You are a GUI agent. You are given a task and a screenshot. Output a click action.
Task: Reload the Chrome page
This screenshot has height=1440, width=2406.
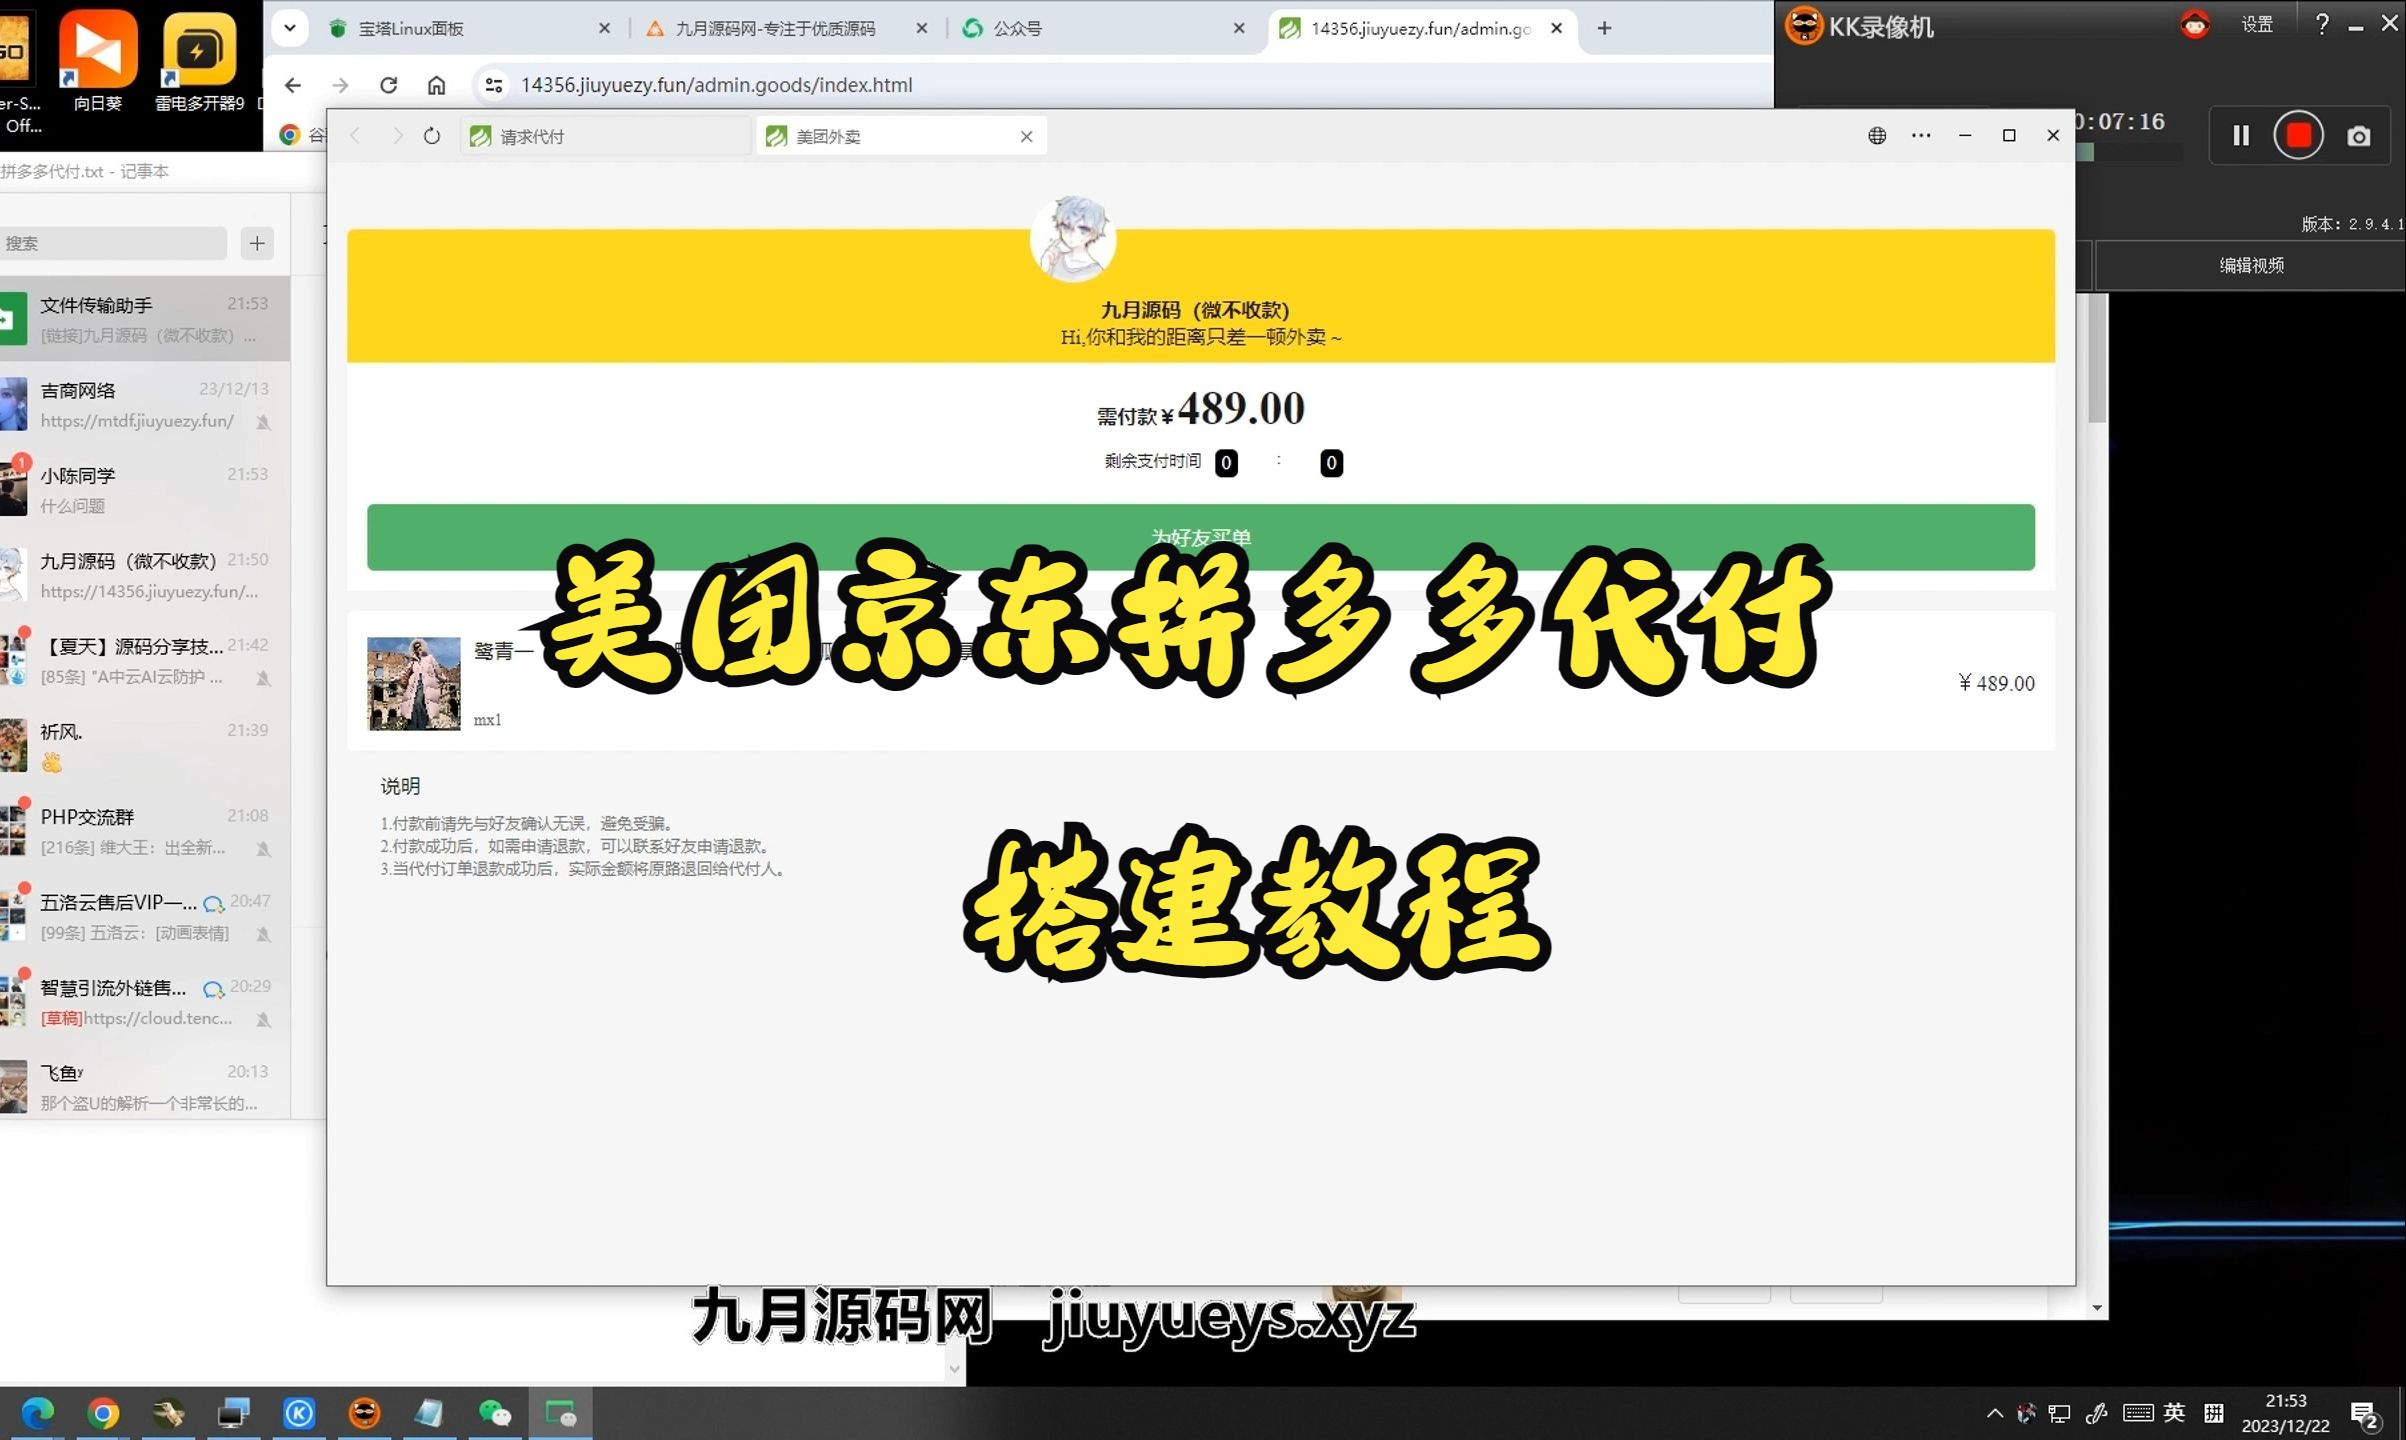[388, 85]
